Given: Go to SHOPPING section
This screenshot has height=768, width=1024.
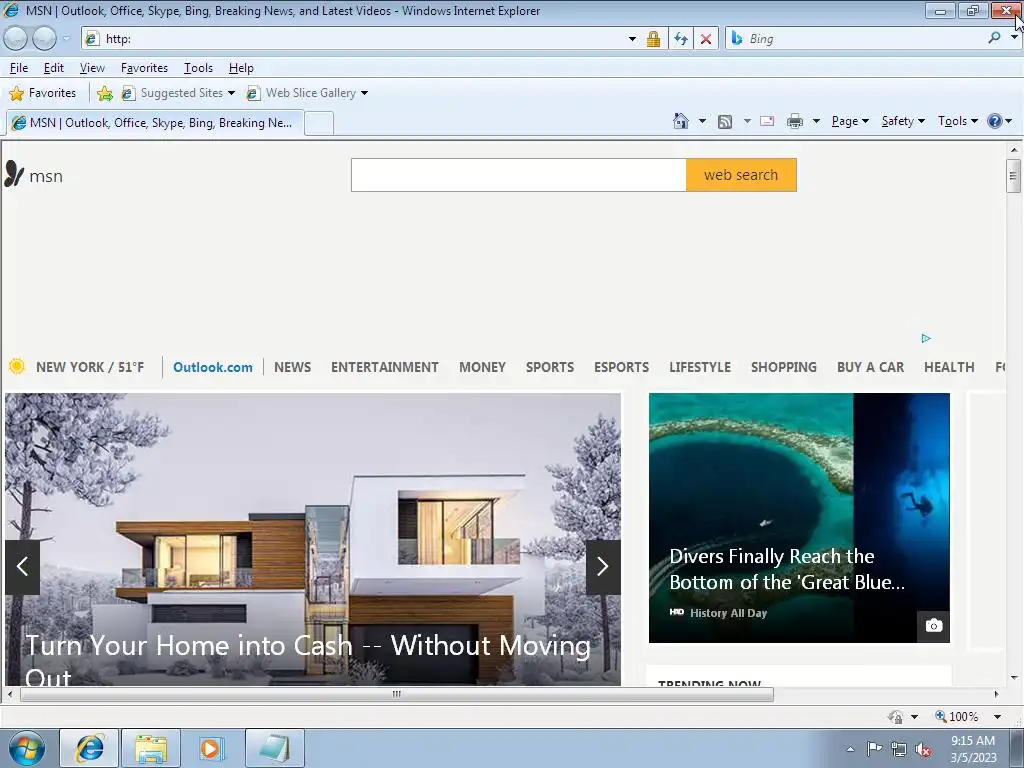Looking at the screenshot, I should point(784,367).
